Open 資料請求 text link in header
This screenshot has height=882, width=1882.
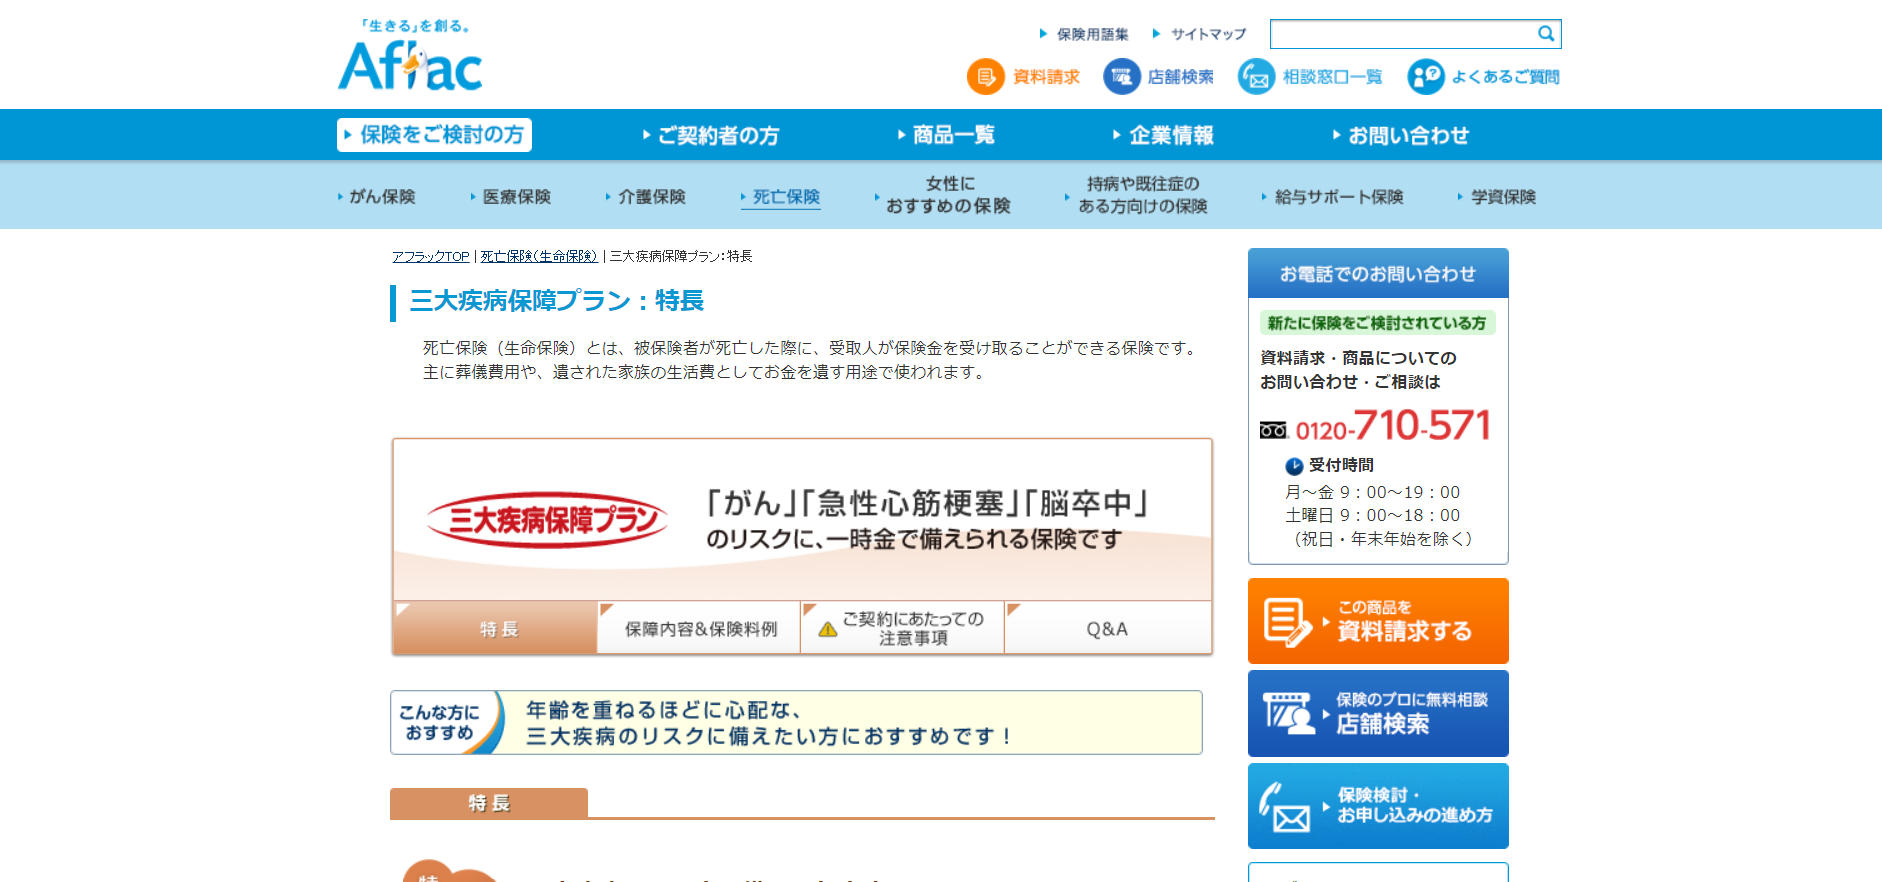[1046, 77]
